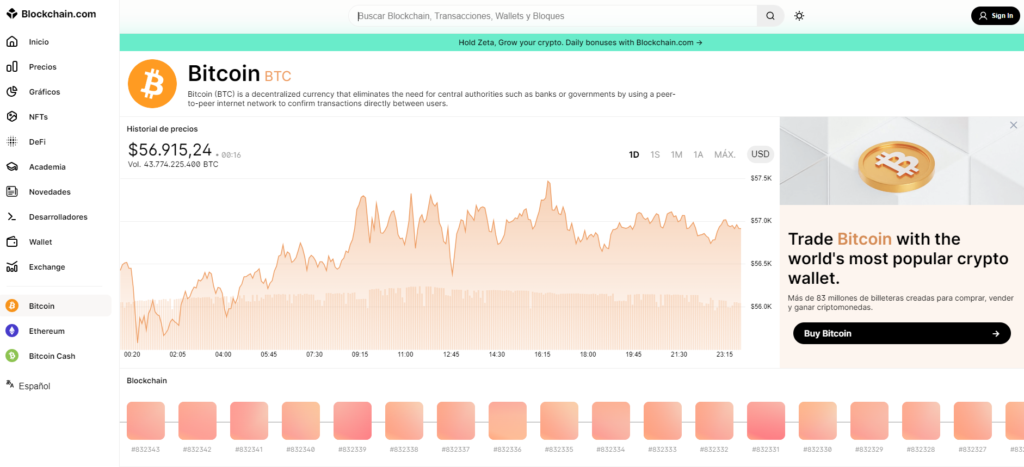Open the Exchange chart icon

[12, 266]
